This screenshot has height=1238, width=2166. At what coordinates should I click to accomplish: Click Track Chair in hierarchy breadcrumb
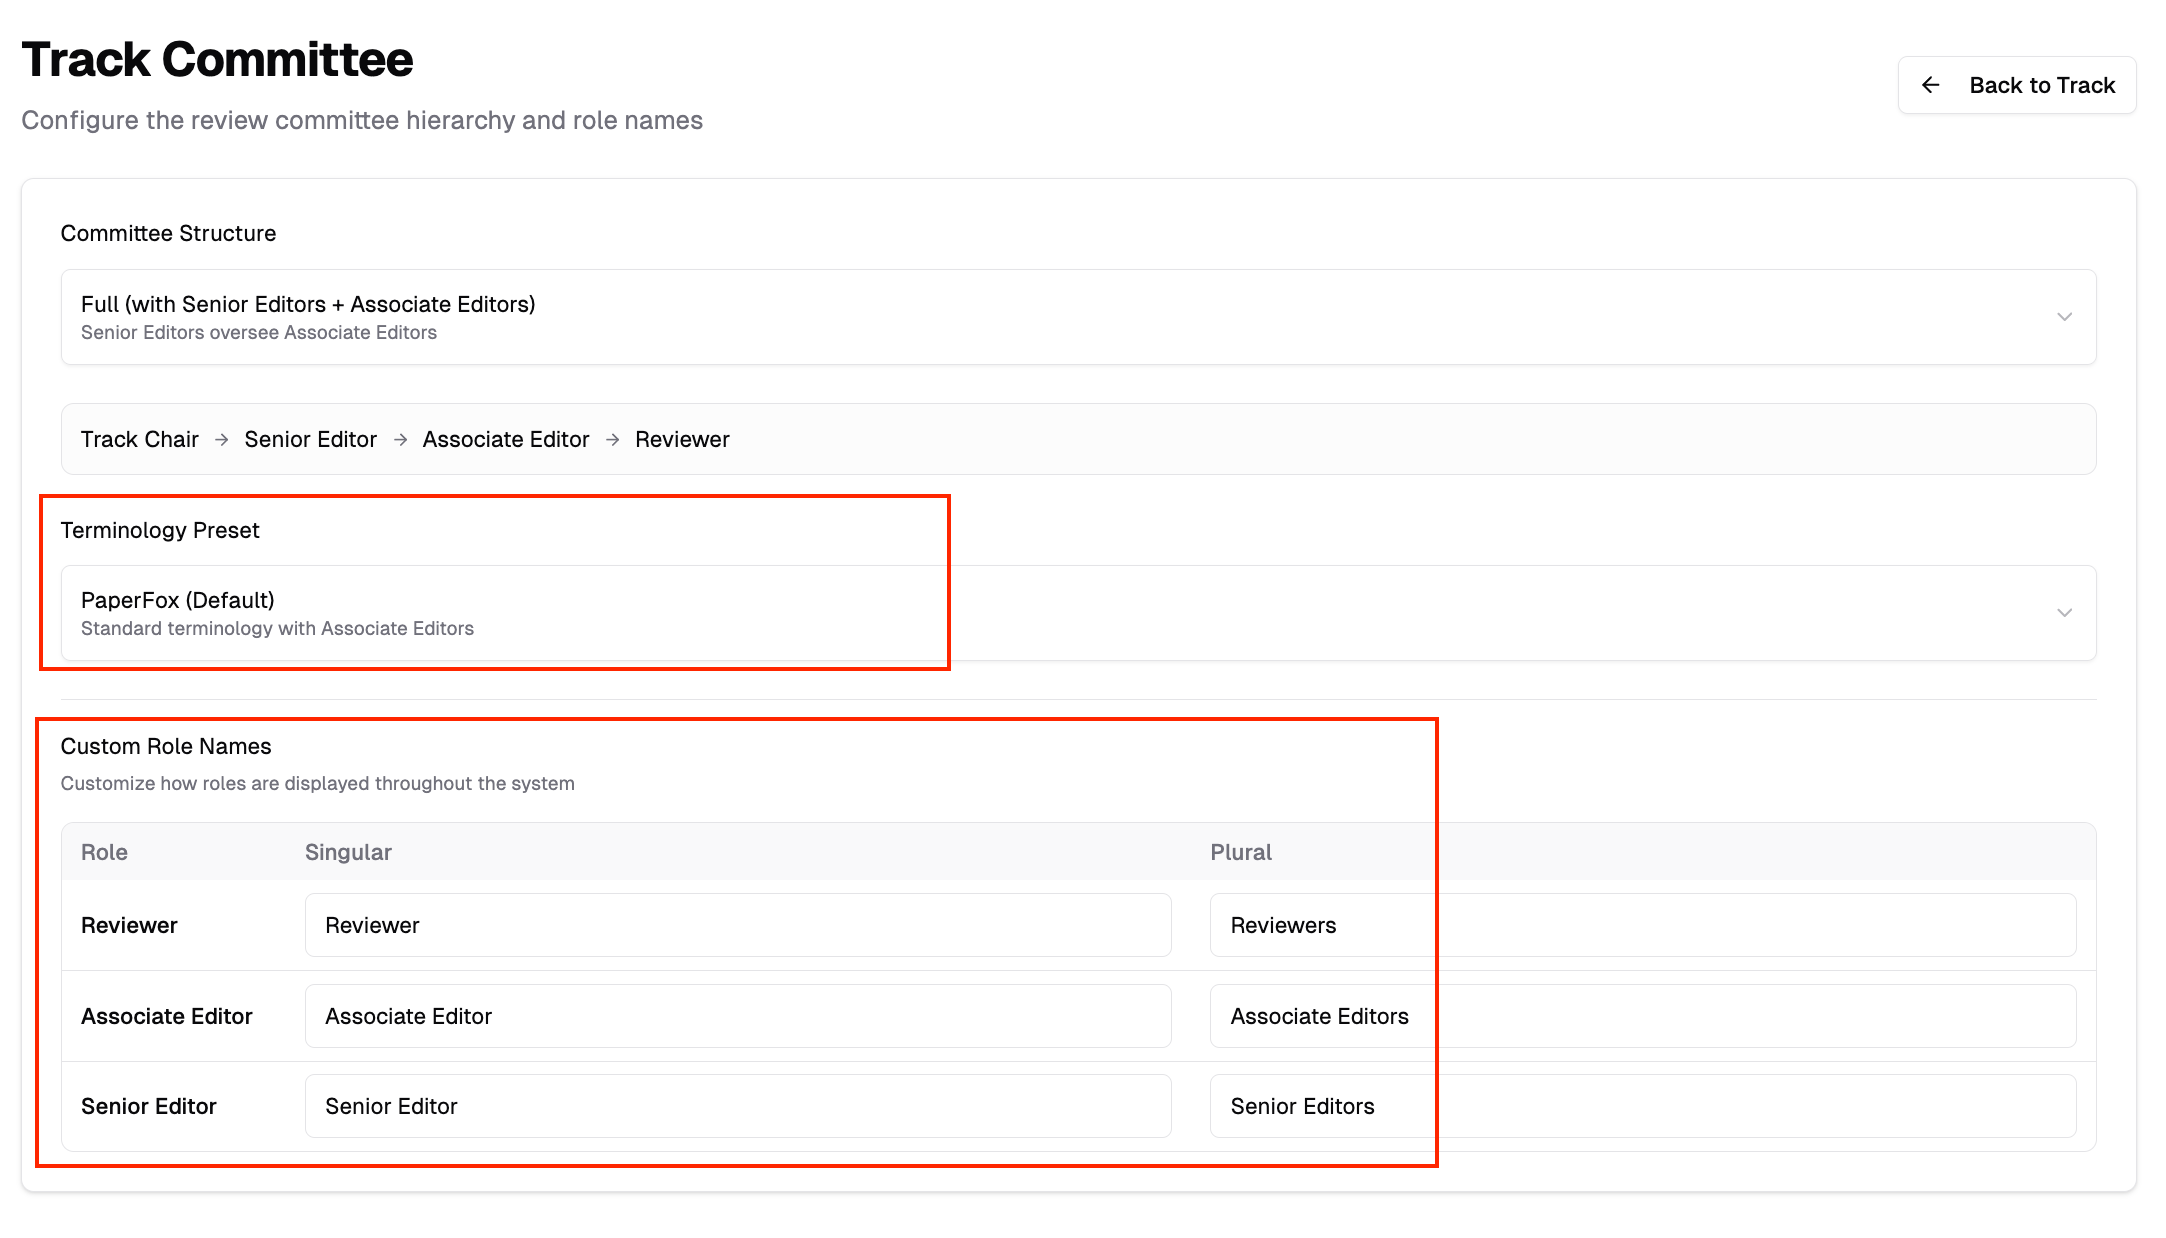pyautogui.click(x=140, y=440)
